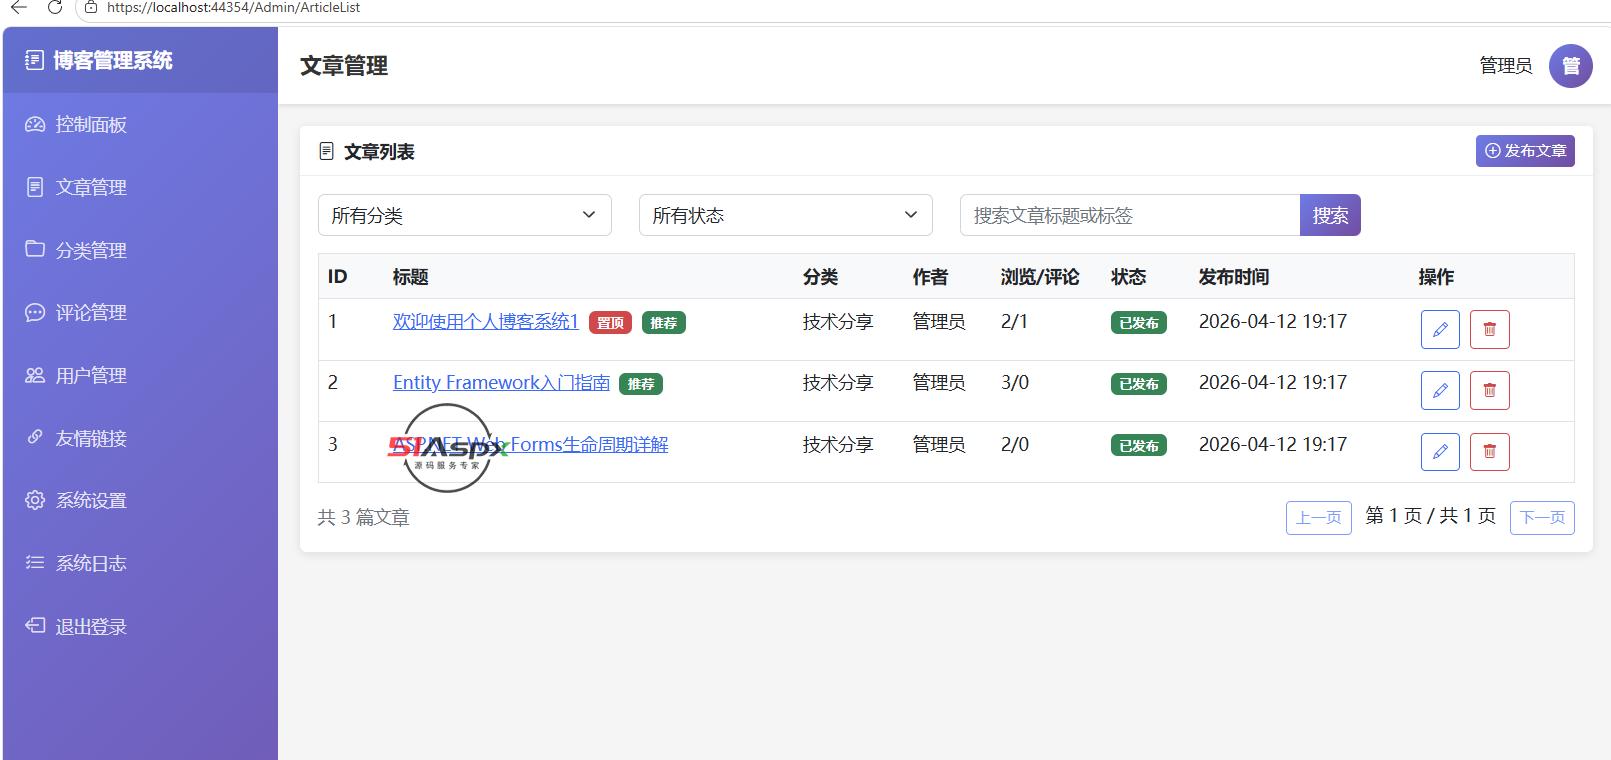Image resolution: width=1611 pixels, height=760 pixels.
Task: Click the admin avatar icon in header
Action: coord(1570,66)
